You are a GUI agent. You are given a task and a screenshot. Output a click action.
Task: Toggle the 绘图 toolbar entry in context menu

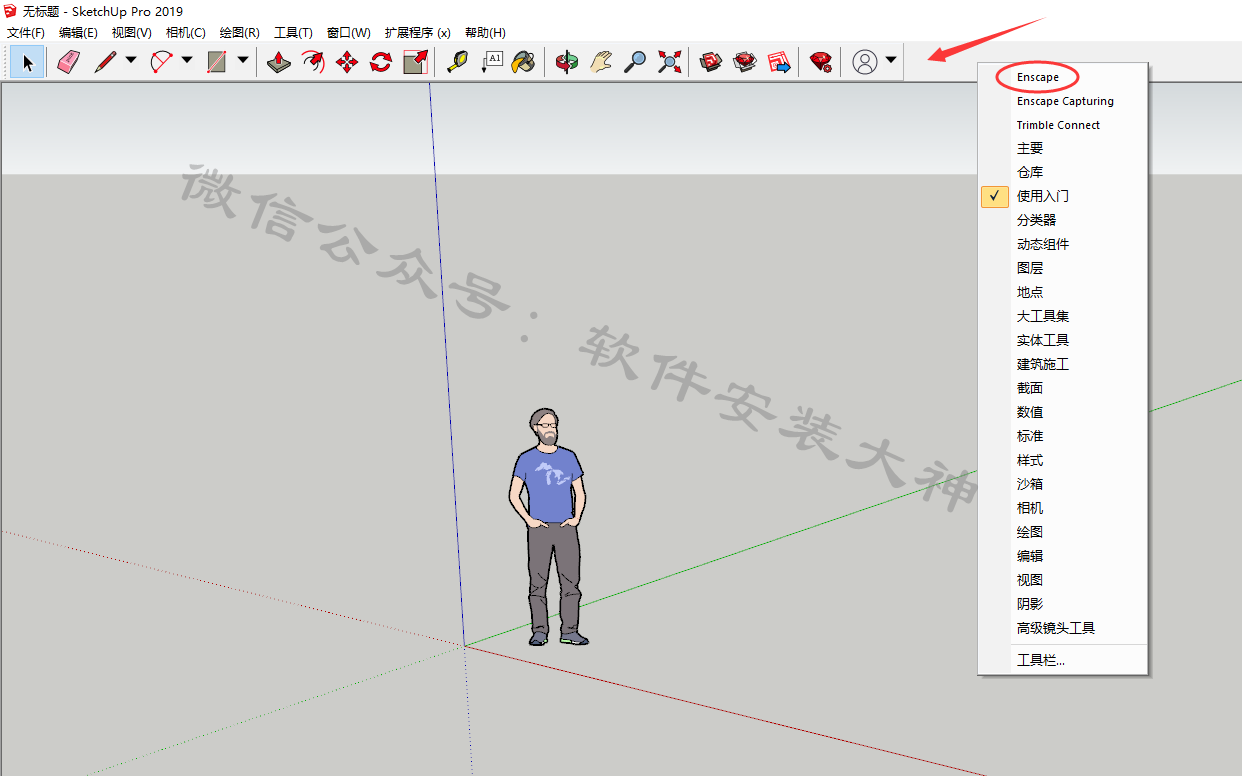[x=1063, y=532]
